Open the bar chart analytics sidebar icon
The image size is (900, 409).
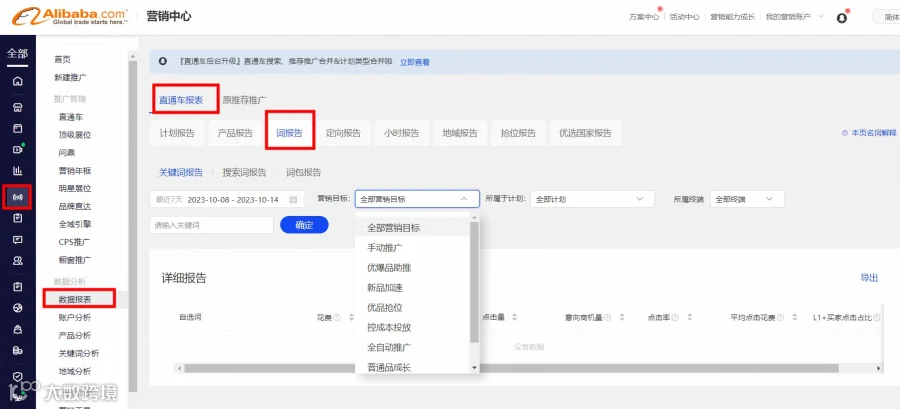pyautogui.click(x=17, y=170)
